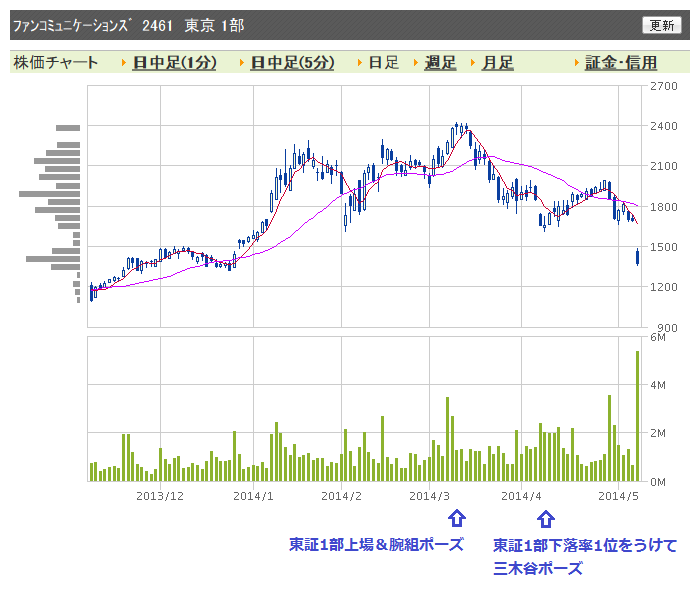697x594 pixels.
Task: Switch to the 週足 weekly chart
Action: click(x=440, y=63)
